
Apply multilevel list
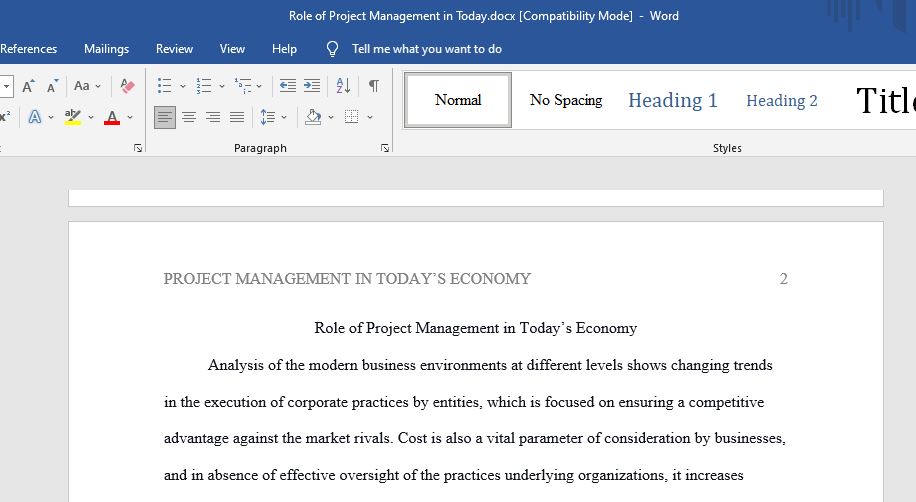tap(242, 86)
